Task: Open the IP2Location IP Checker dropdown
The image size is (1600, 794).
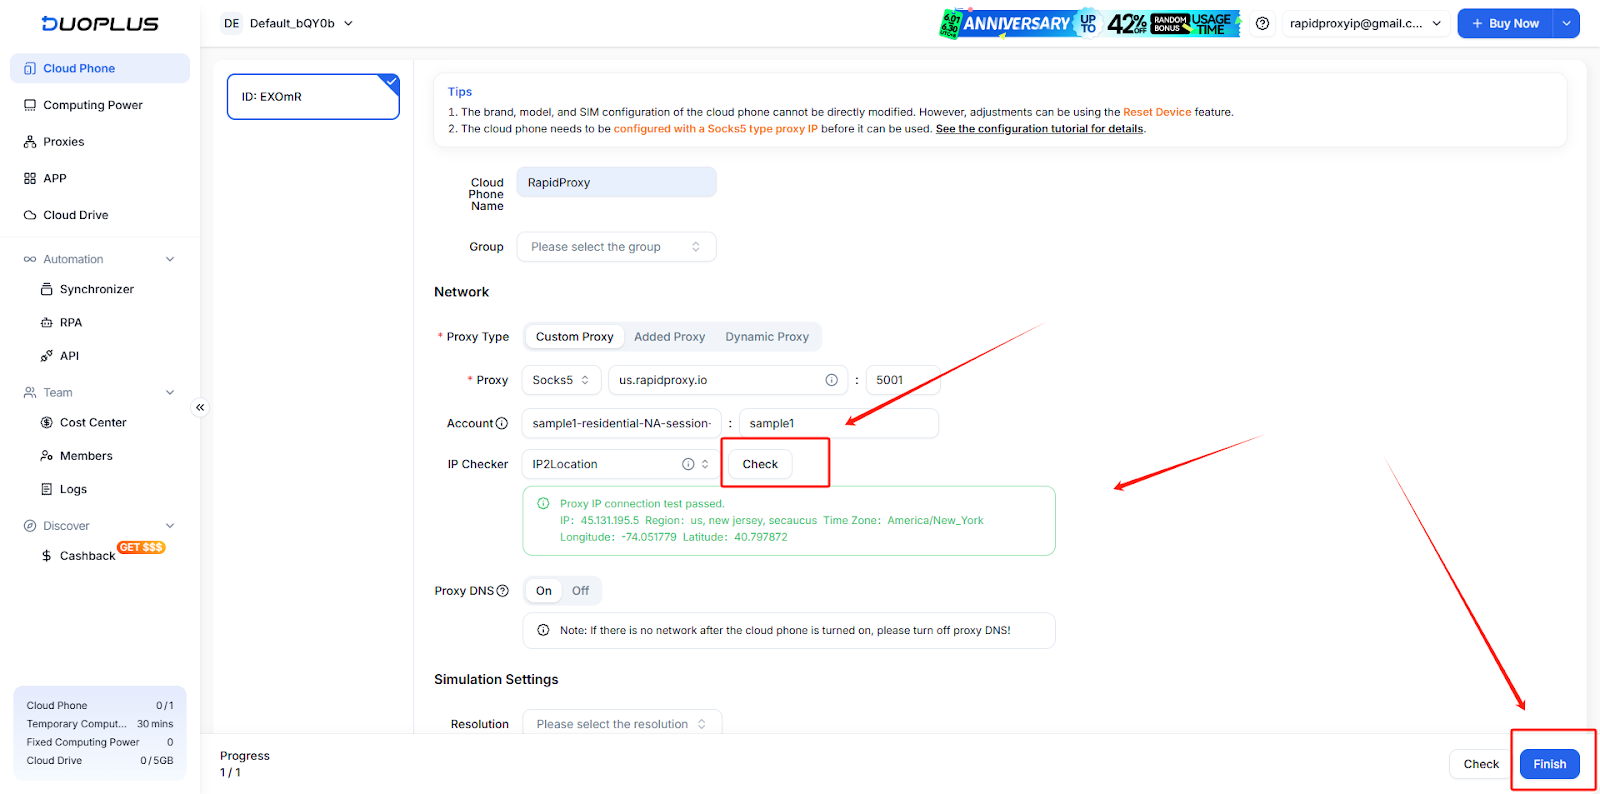Action: (620, 464)
